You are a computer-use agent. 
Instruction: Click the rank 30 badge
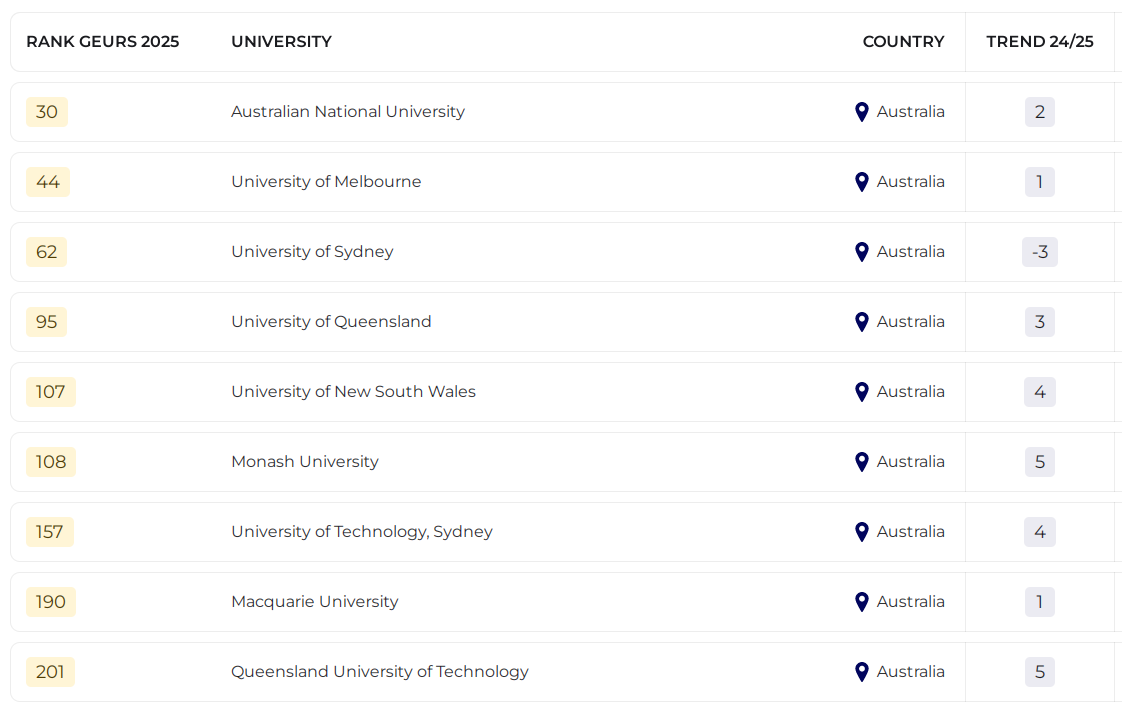[47, 112]
